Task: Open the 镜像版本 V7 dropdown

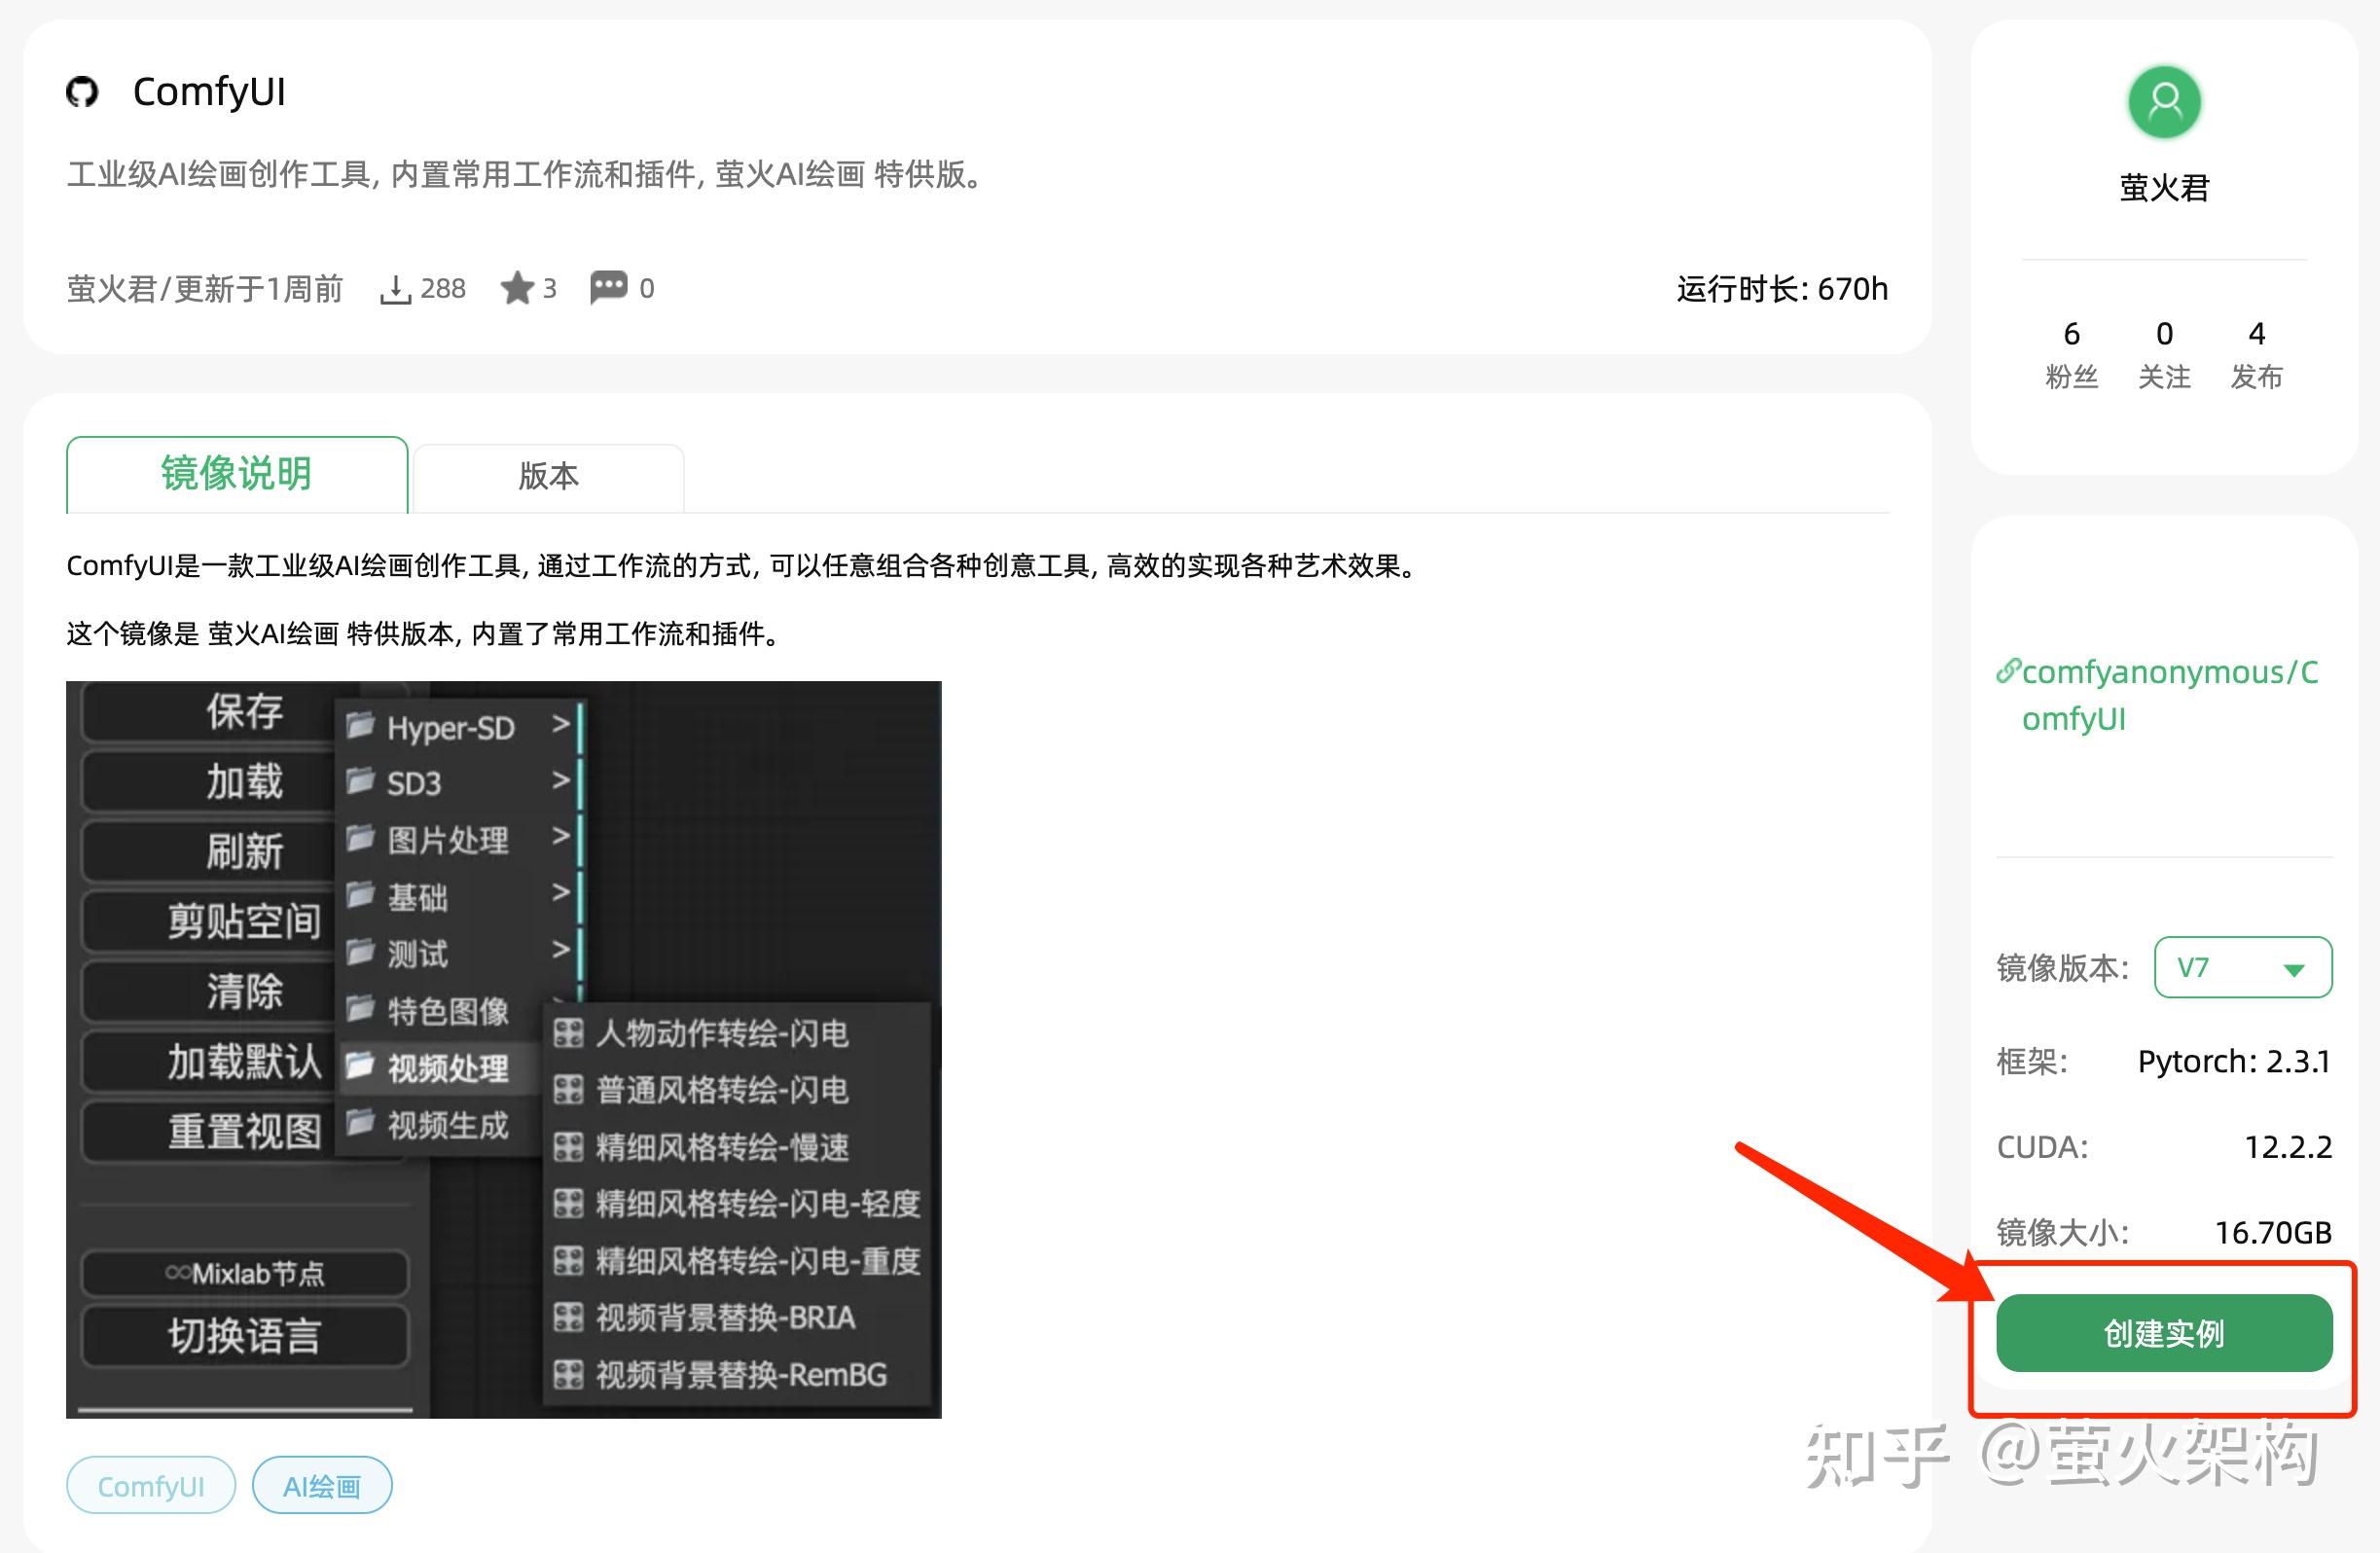Action: point(2242,967)
